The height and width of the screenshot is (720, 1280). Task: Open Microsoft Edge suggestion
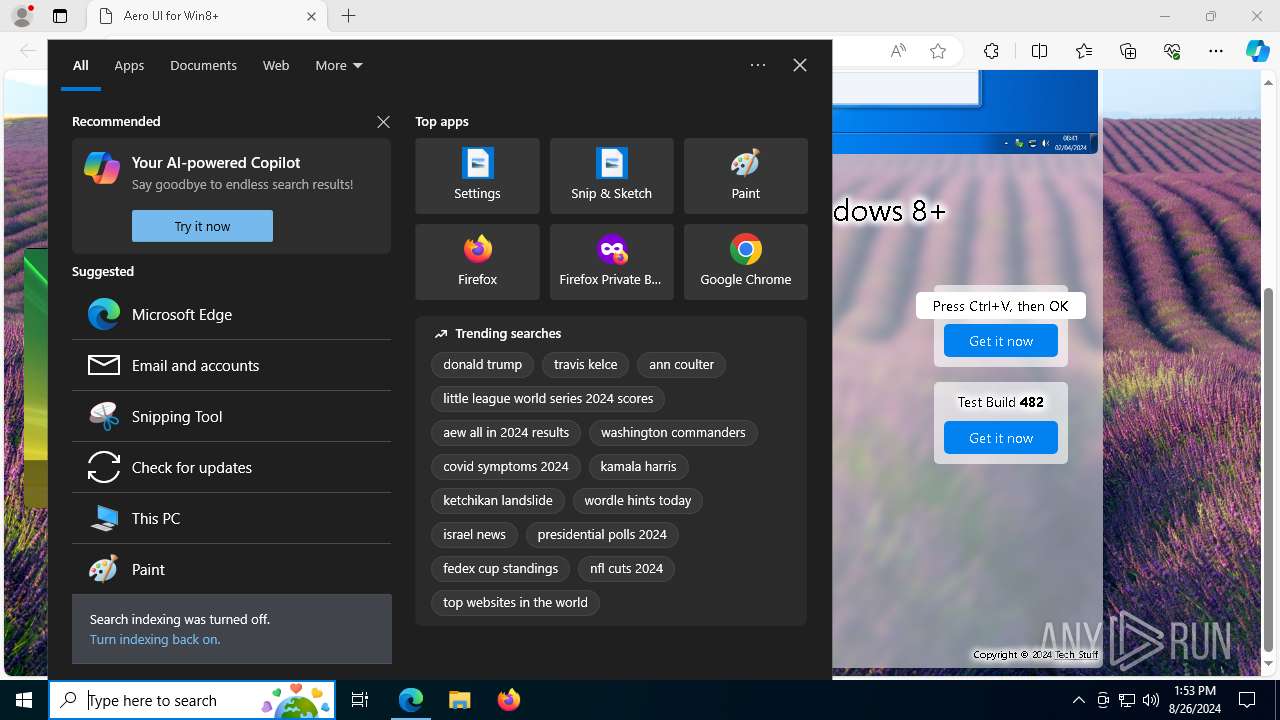[x=231, y=314]
